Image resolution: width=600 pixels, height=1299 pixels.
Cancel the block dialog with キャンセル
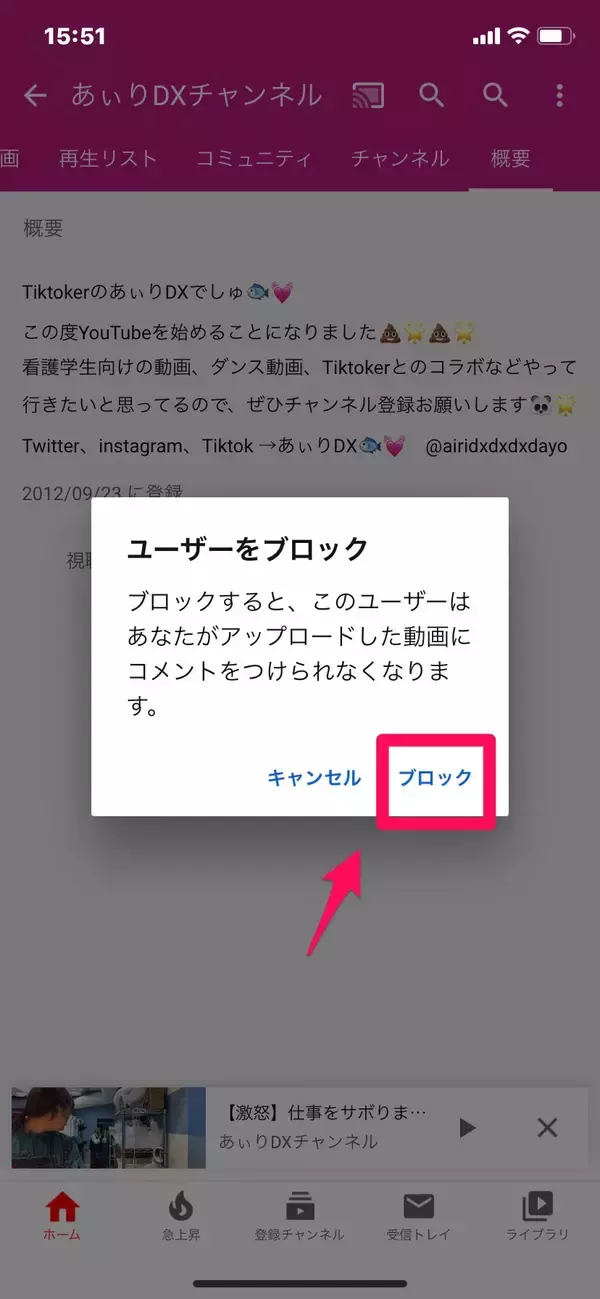pos(314,778)
